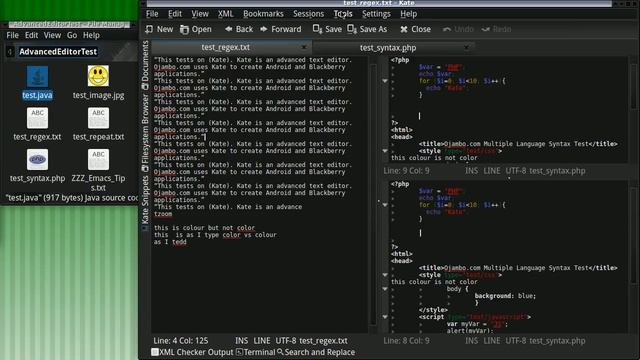Click UTF-8 in upper test_syntax.php status bar
This screenshot has height=360, width=640.
[x=516, y=171]
